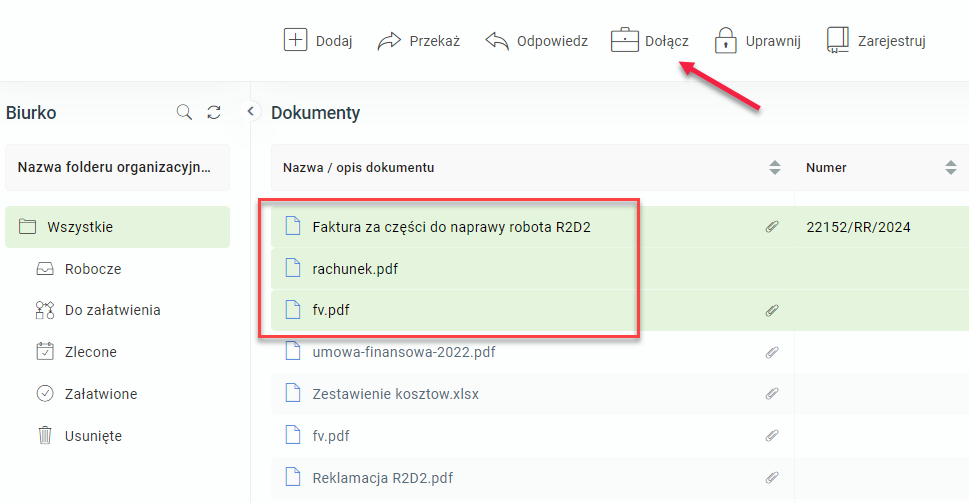This screenshot has height=503, width=969.
Task: Click the Biurko panel heading
Action: pyautogui.click(x=31, y=112)
